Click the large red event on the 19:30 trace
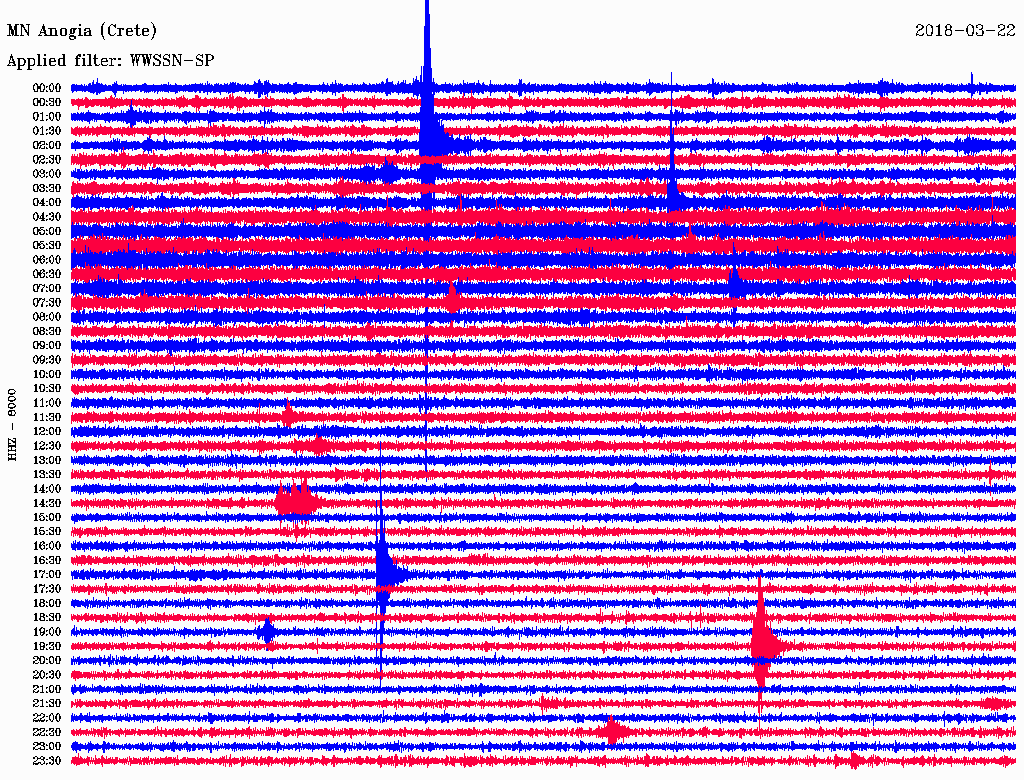Screen dimensions: 1024x780 (763, 643)
